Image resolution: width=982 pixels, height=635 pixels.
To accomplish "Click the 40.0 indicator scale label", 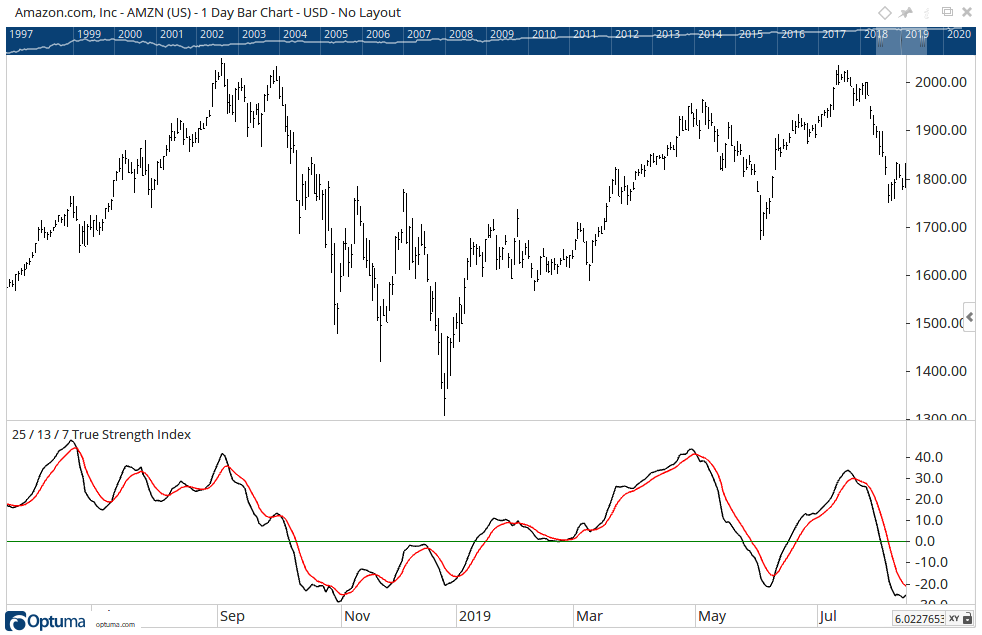I will click(x=929, y=457).
